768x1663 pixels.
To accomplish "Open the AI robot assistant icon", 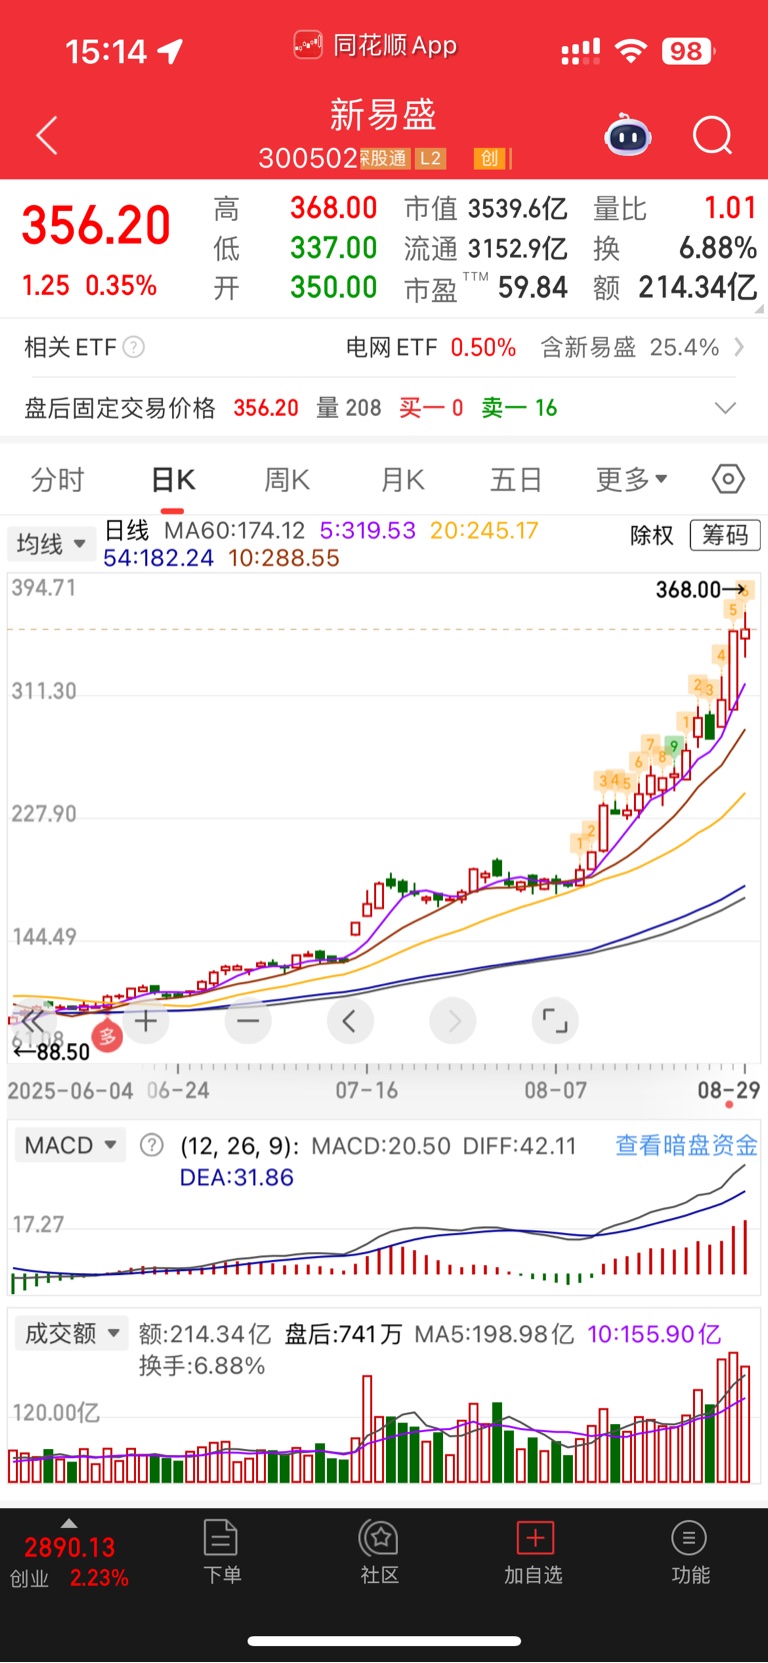I will click(x=628, y=135).
